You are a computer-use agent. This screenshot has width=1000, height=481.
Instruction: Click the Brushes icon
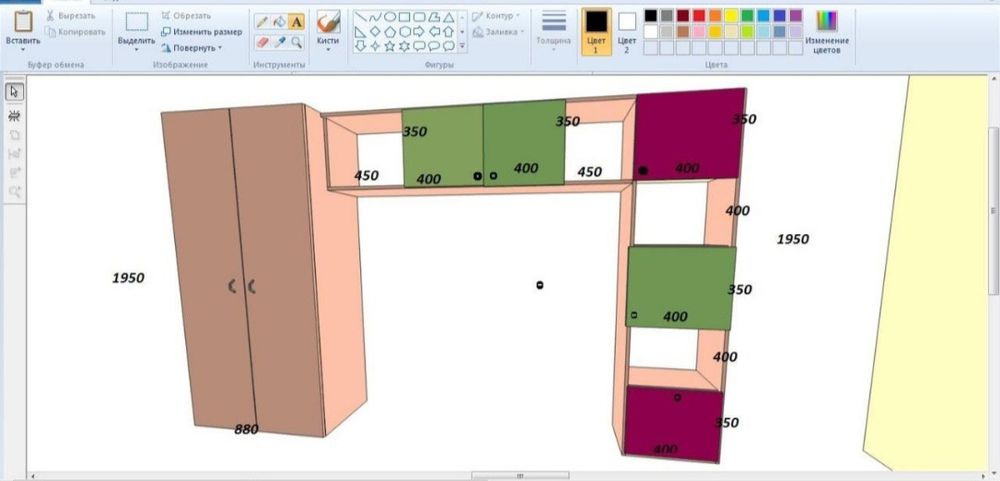[x=328, y=22]
